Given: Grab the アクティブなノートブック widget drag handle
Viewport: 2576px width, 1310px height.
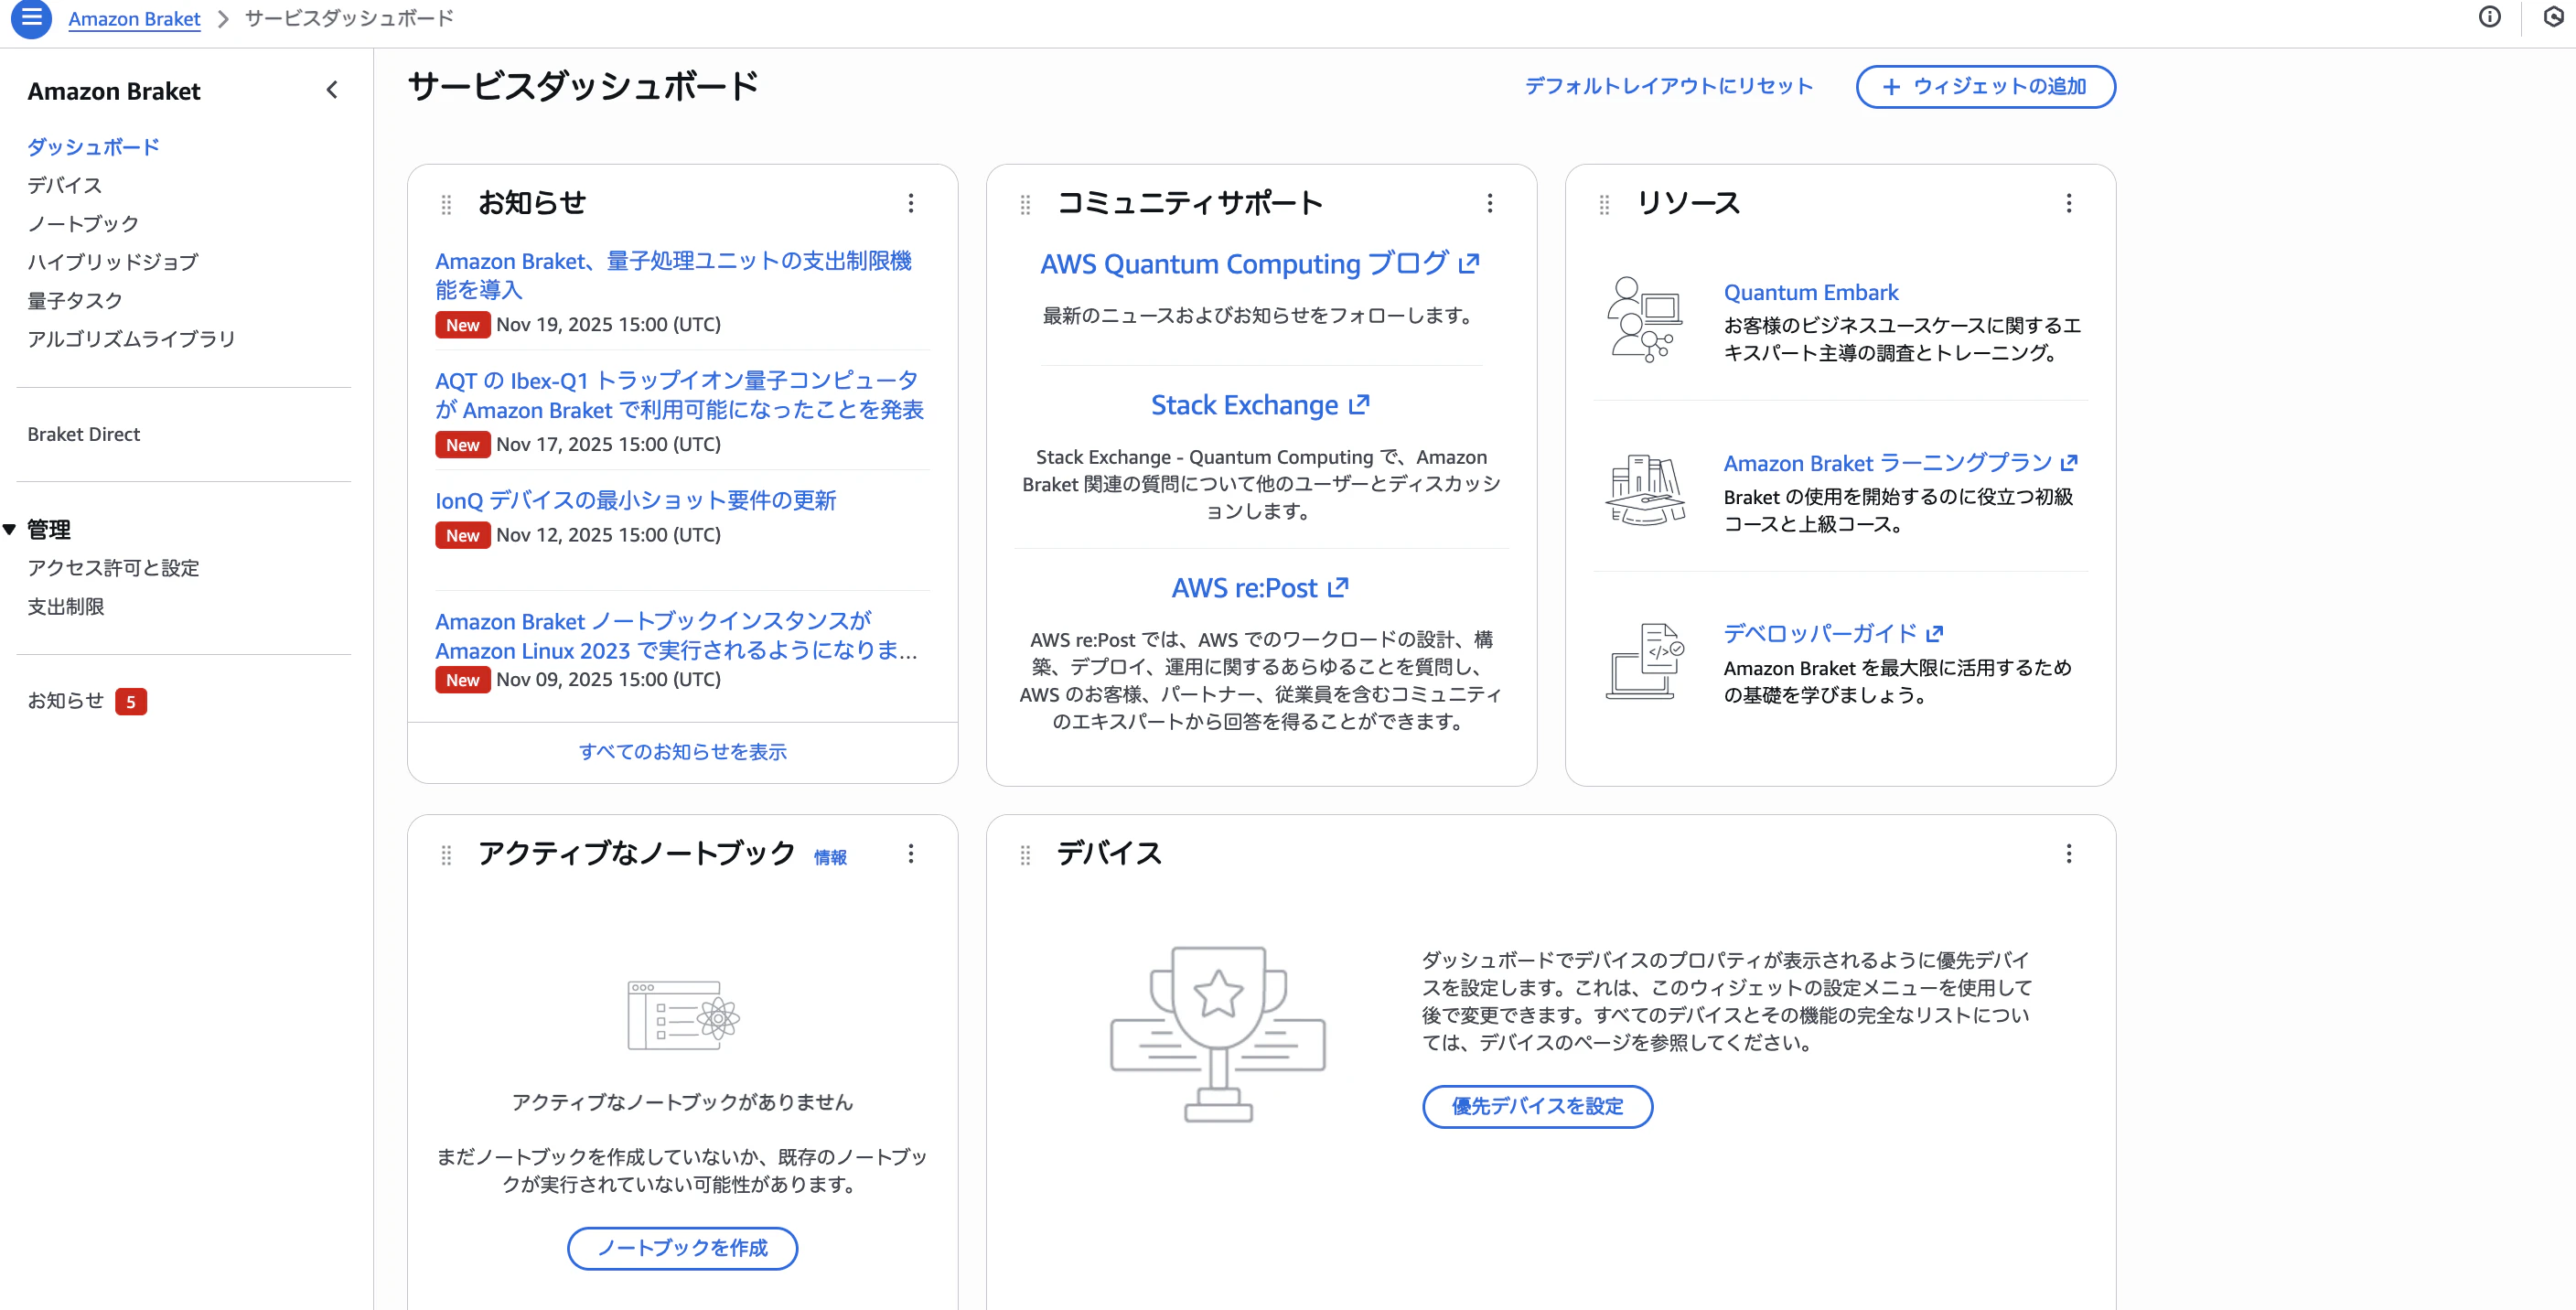Looking at the screenshot, I should coord(447,855).
